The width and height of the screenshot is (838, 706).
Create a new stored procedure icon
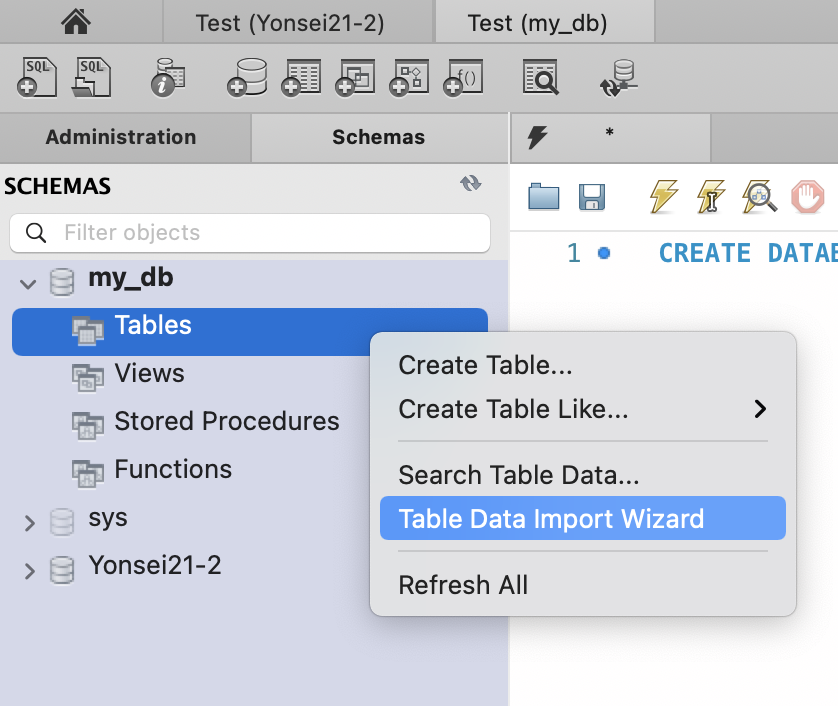tap(409, 77)
